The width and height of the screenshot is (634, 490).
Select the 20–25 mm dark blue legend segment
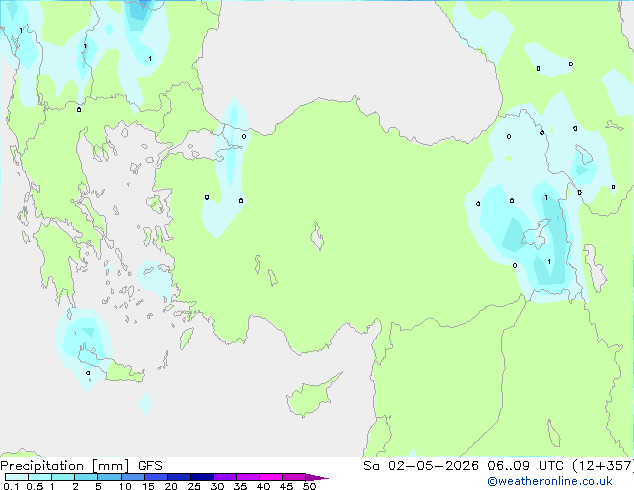point(178,477)
